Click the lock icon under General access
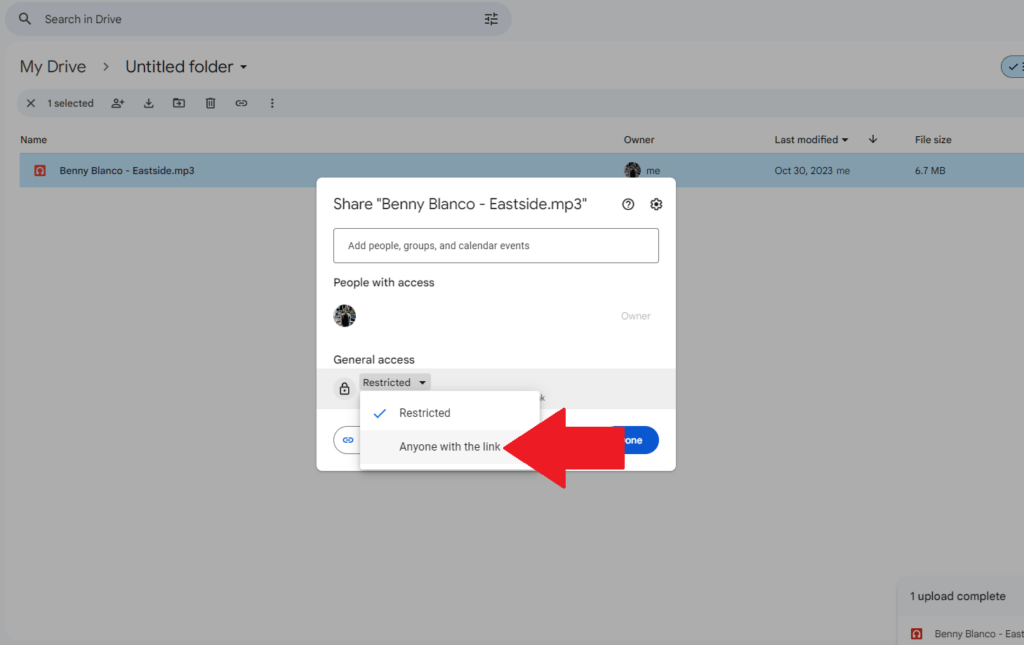The width and height of the screenshot is (1024, 645). coord(344,389)
